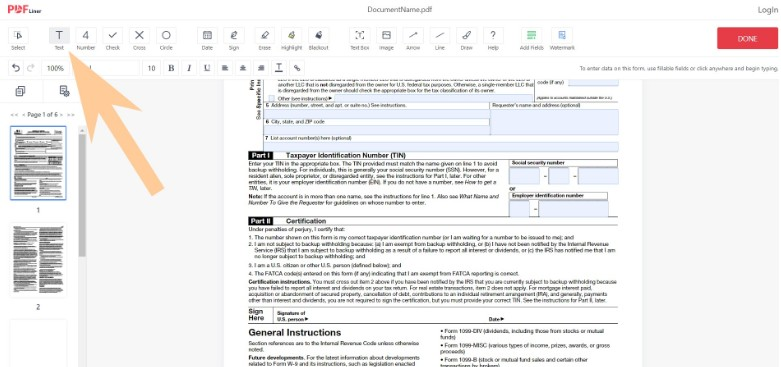The width and height of the screenshot is (781, 367).
Task: Activate the Check mark tool
Action: [x=113, y=36]
